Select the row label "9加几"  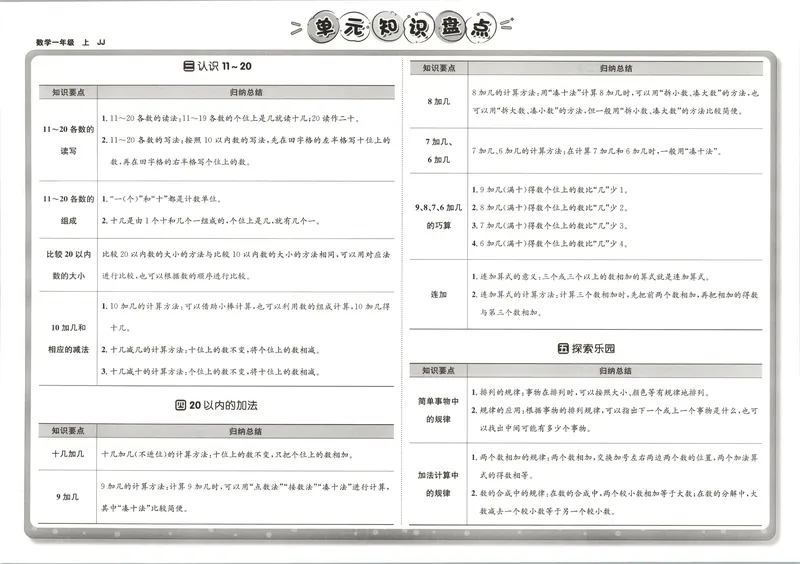tap(67, 497)
